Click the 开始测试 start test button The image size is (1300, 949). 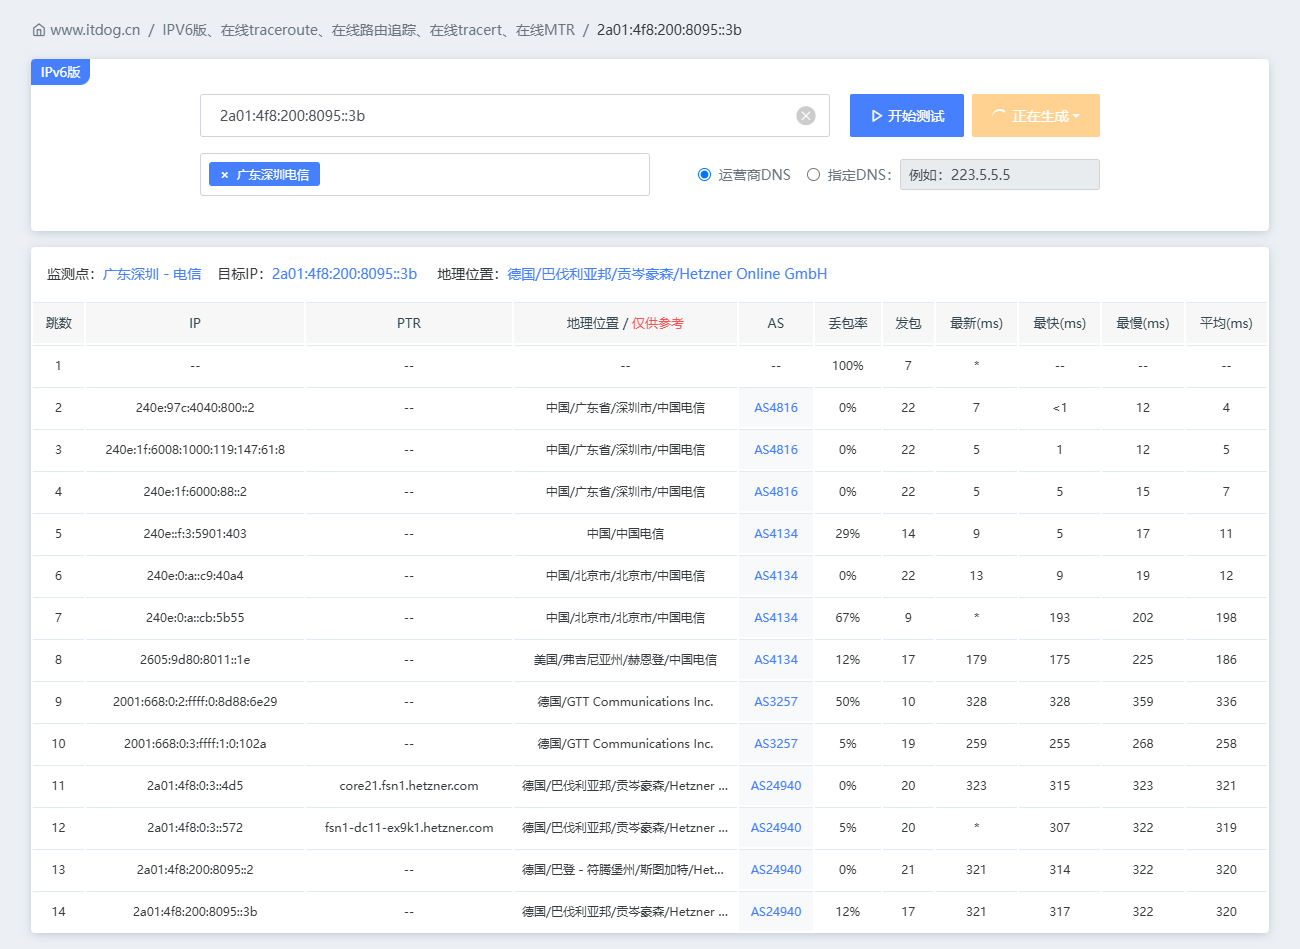pos(907,116)
